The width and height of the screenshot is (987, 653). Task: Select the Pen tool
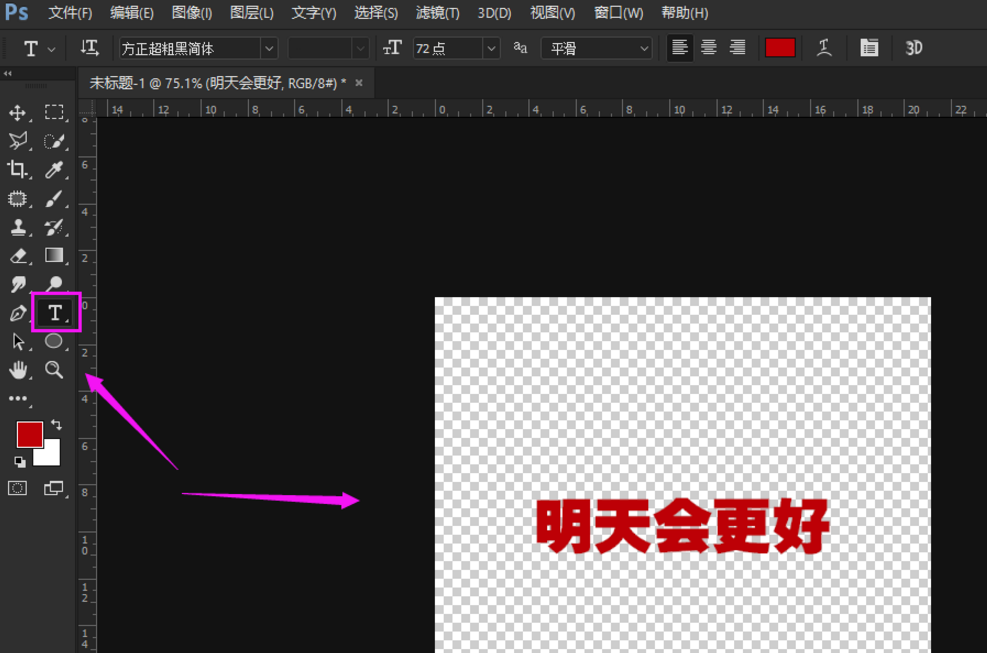[x=17, y=312]
